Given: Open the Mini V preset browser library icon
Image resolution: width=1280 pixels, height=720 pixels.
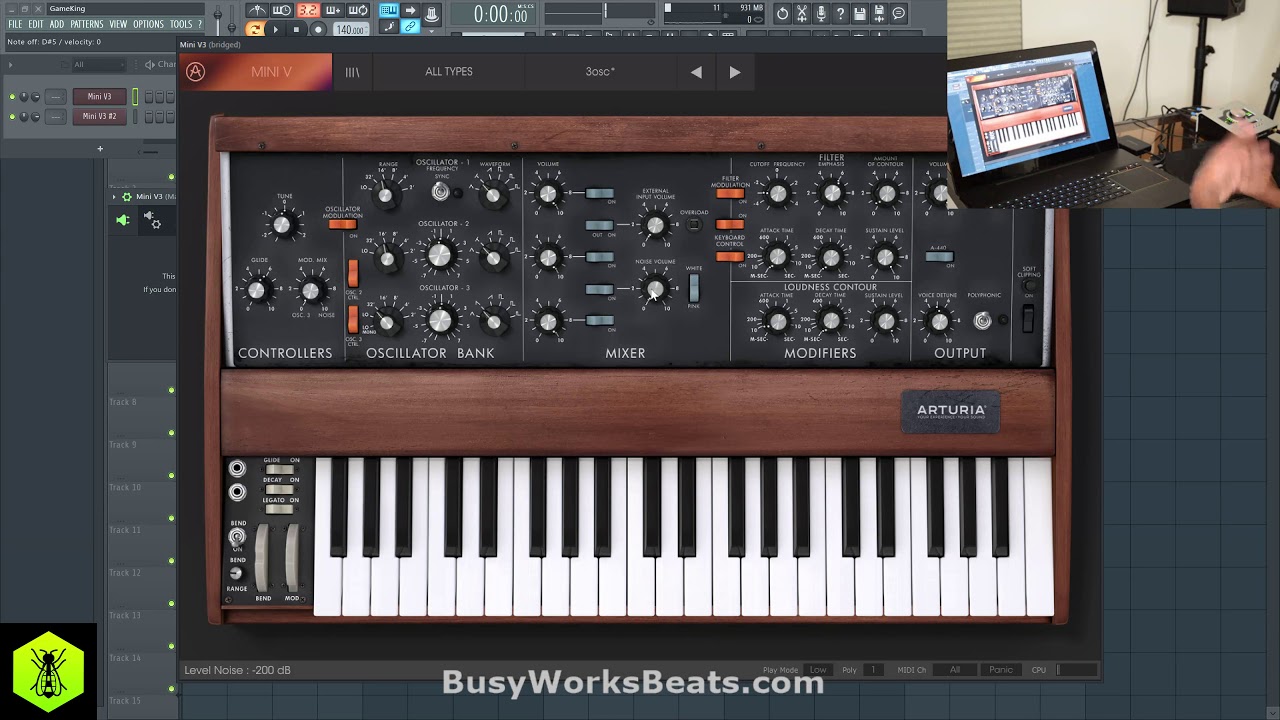Looking at the screenshot, I should coord(352,72).
